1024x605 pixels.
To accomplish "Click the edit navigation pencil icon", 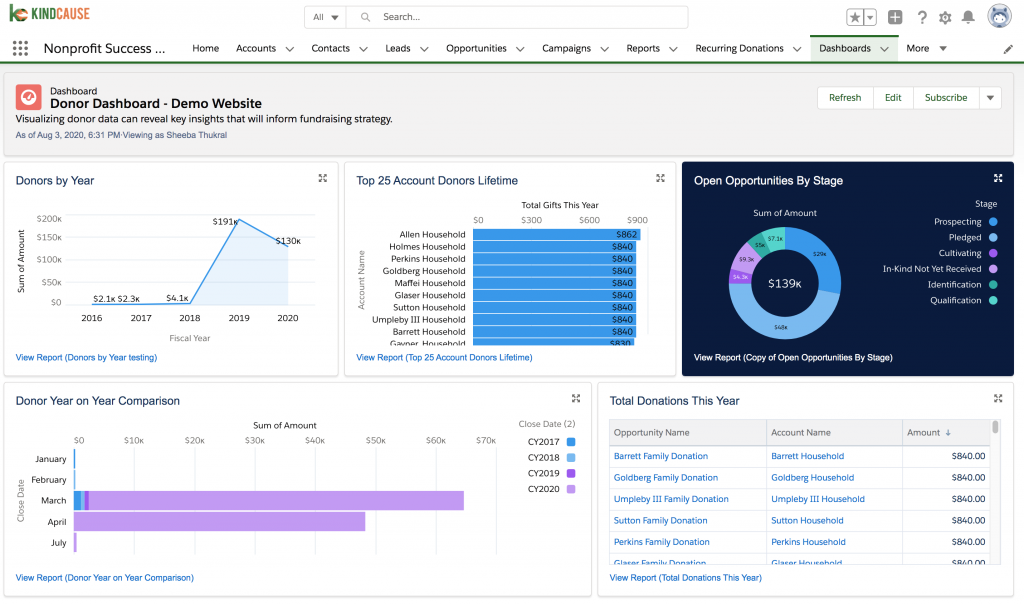I will [1007, 49].
